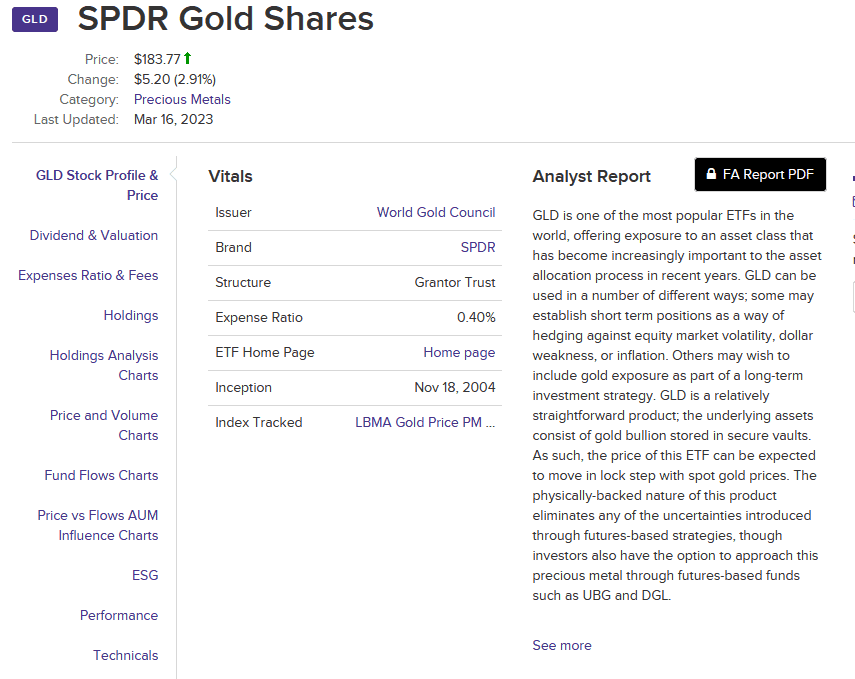
Task: Click the Brand row label
Action: 233,247
